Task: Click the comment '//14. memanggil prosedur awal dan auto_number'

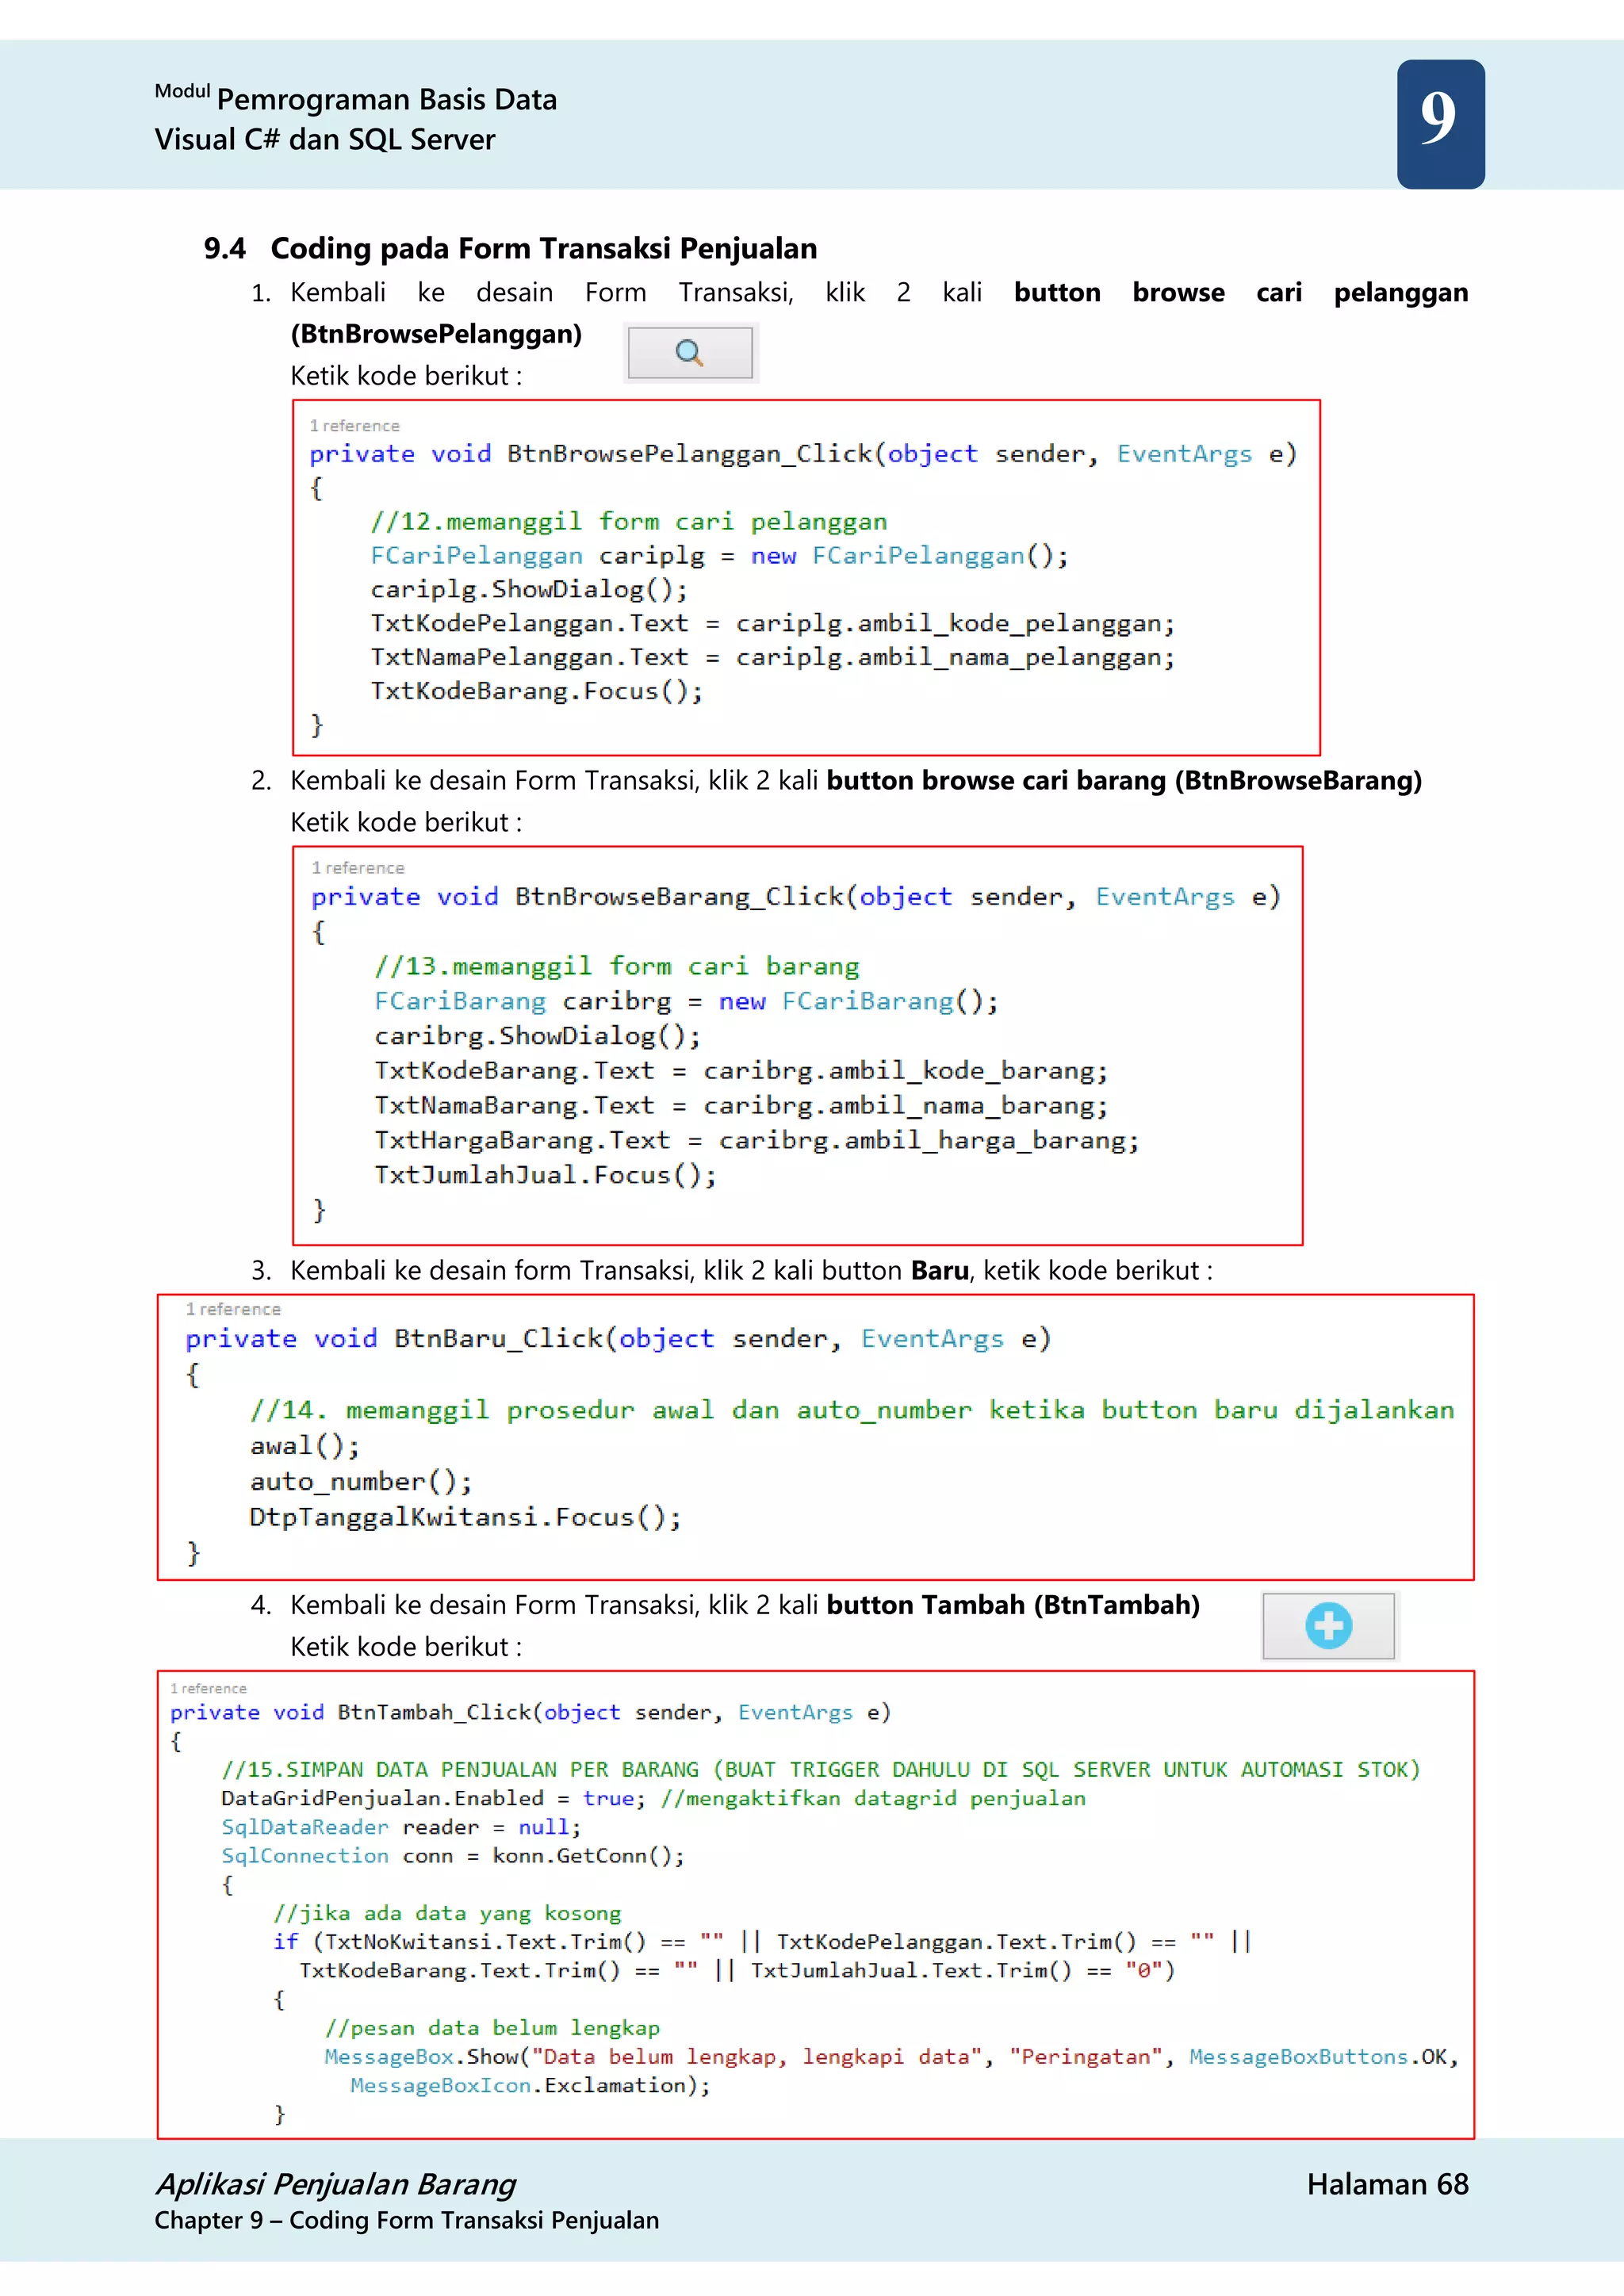Action: tap(852, 1410)
